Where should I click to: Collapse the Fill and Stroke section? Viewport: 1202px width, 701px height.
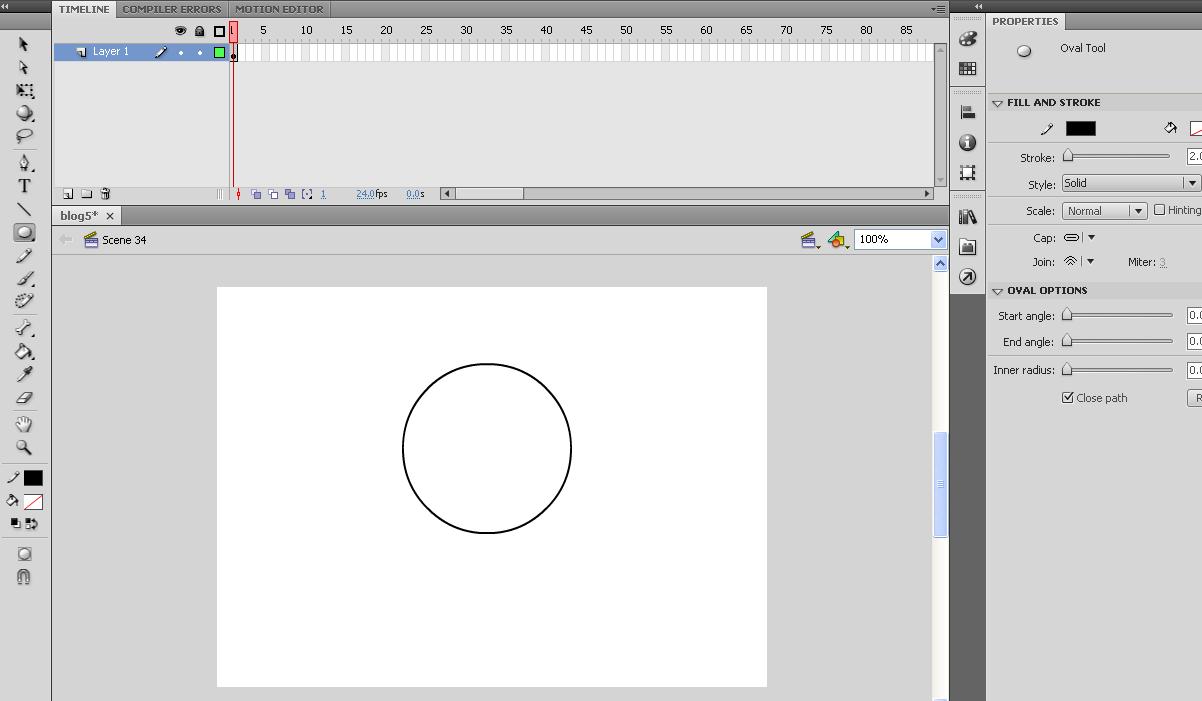997,103
